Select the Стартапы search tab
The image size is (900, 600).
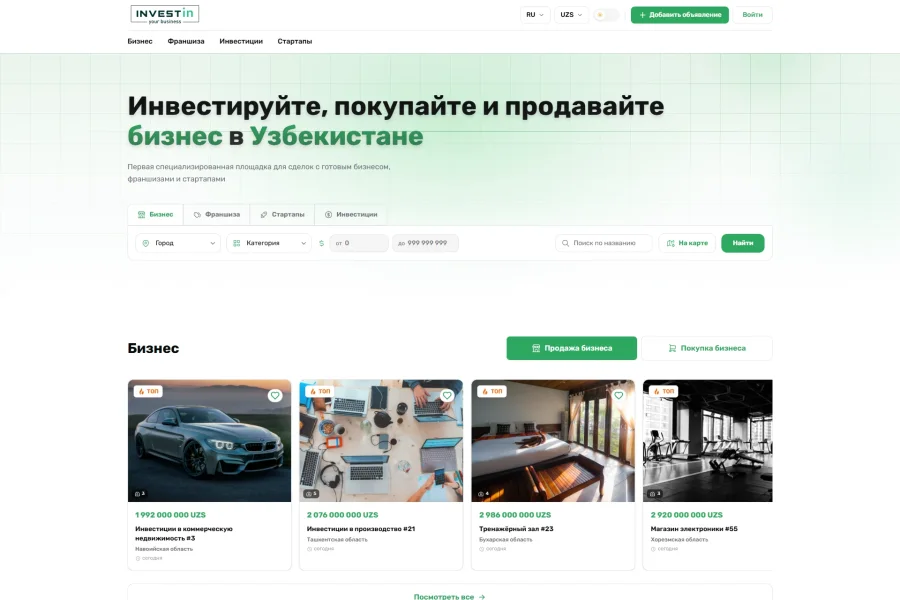(x=282, y=214)
